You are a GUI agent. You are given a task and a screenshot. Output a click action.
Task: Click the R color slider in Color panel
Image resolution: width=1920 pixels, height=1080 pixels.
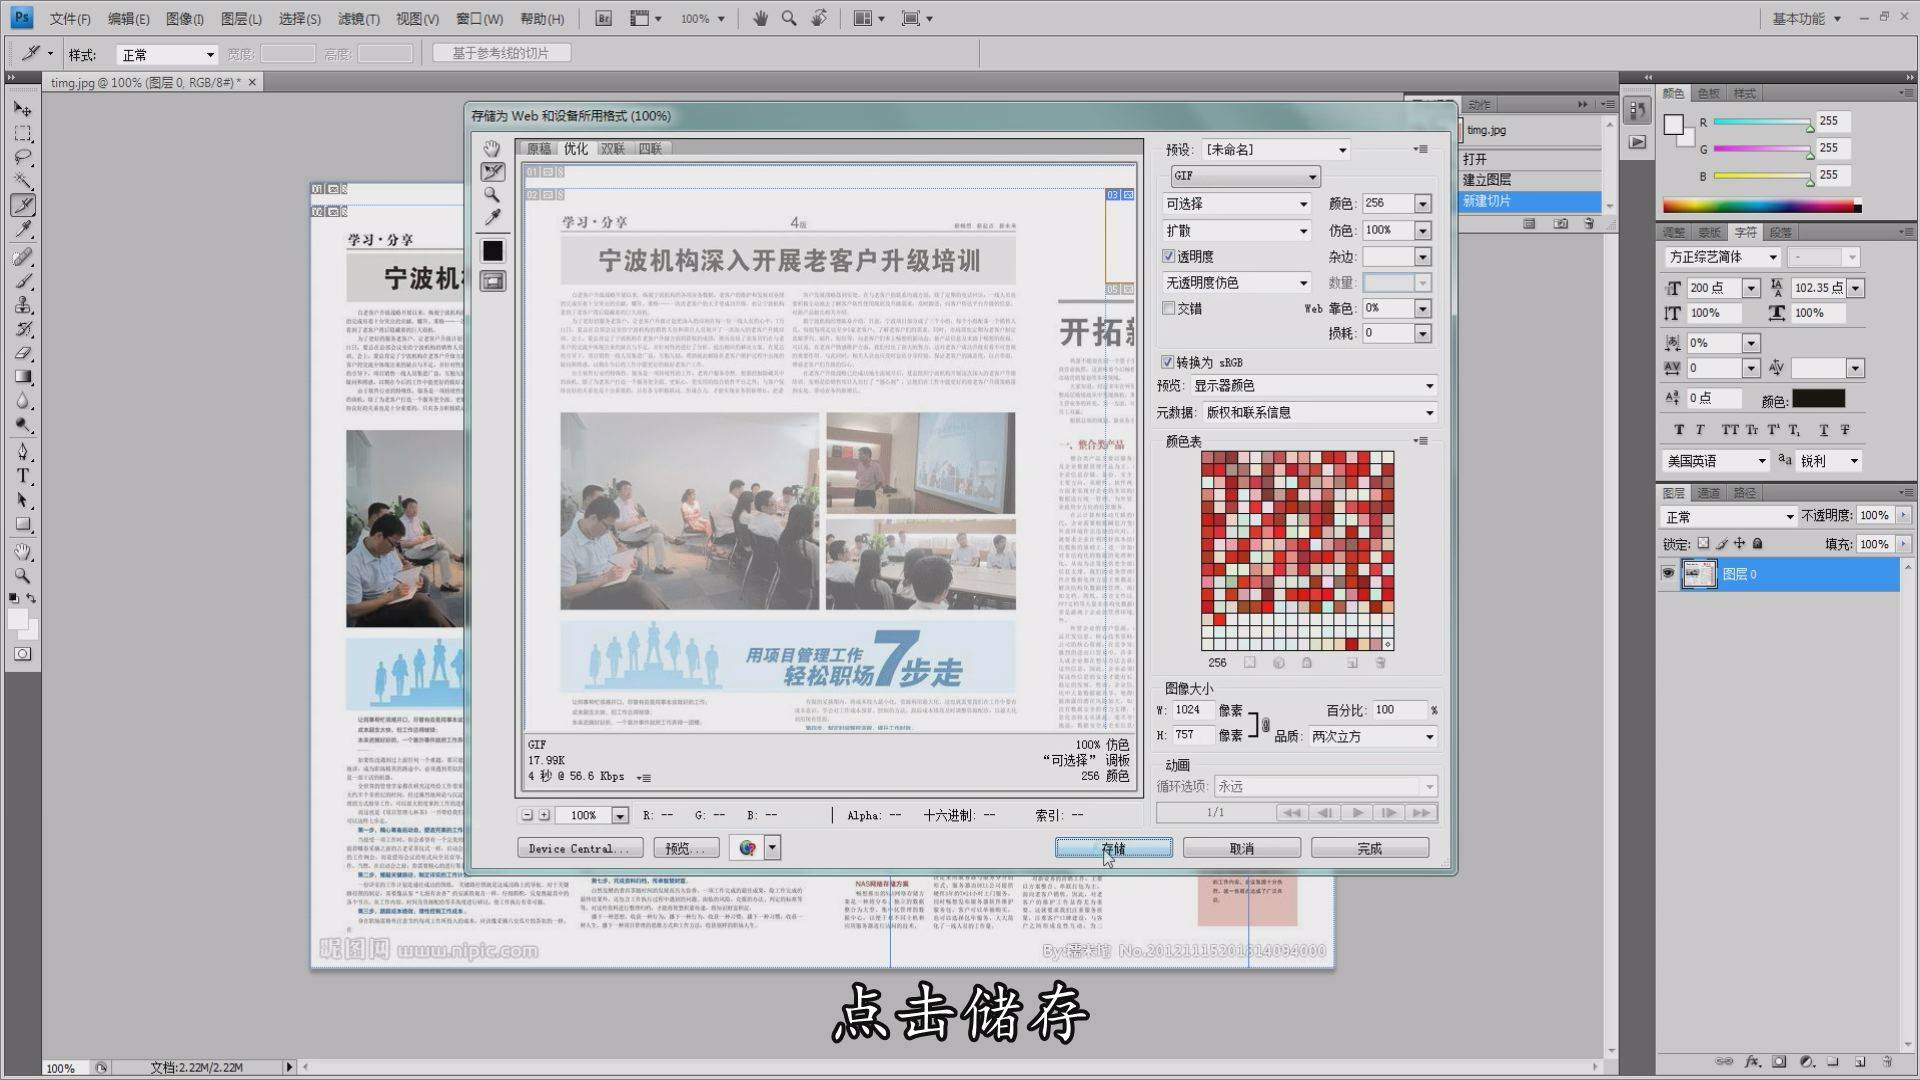pos(1763,122)
